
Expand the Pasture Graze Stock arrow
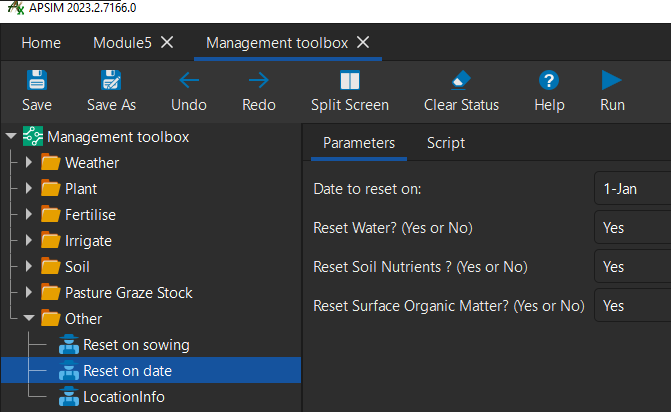(x=29, y=293)
